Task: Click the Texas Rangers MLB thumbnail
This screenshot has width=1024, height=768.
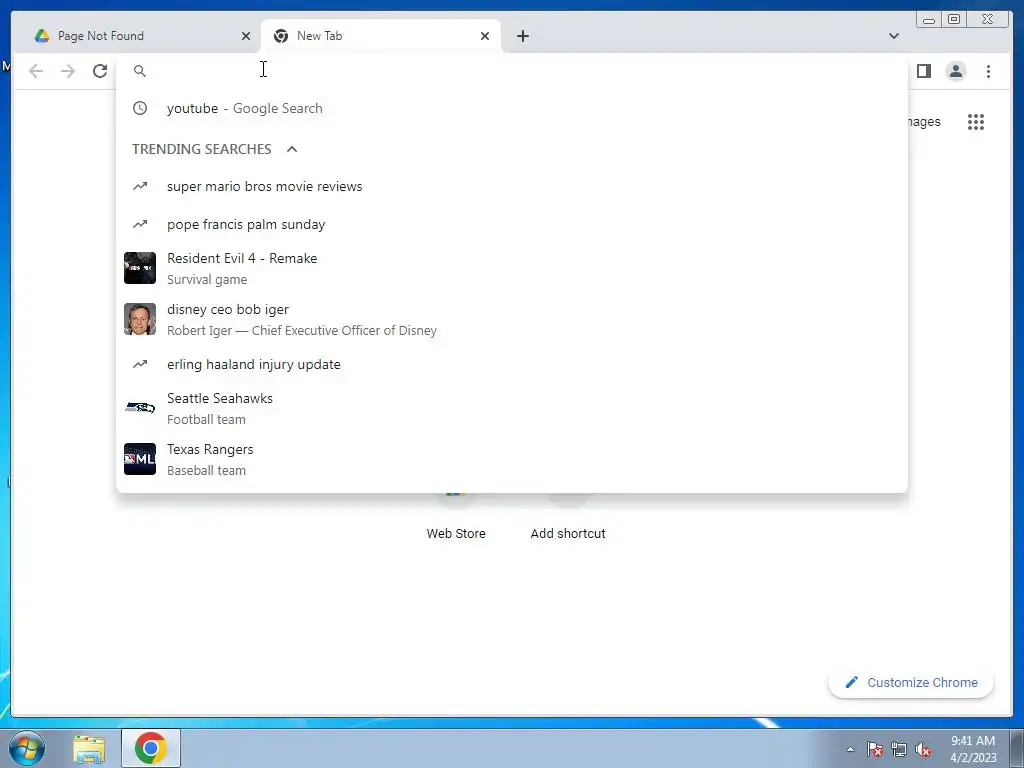Action: pos(140,459)
